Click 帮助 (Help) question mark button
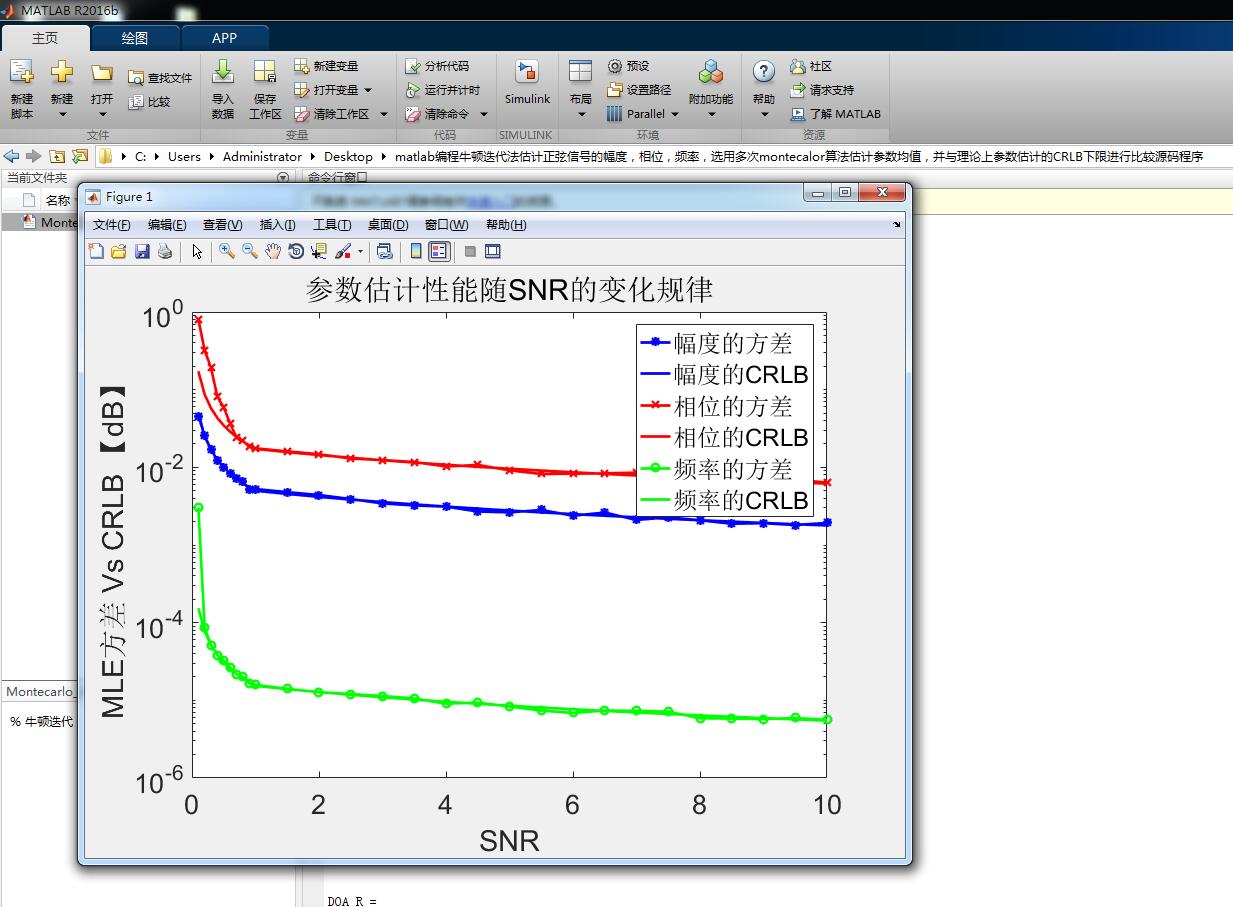The width and height of the screenshot is (1233, 907). (x=764, y=72)
